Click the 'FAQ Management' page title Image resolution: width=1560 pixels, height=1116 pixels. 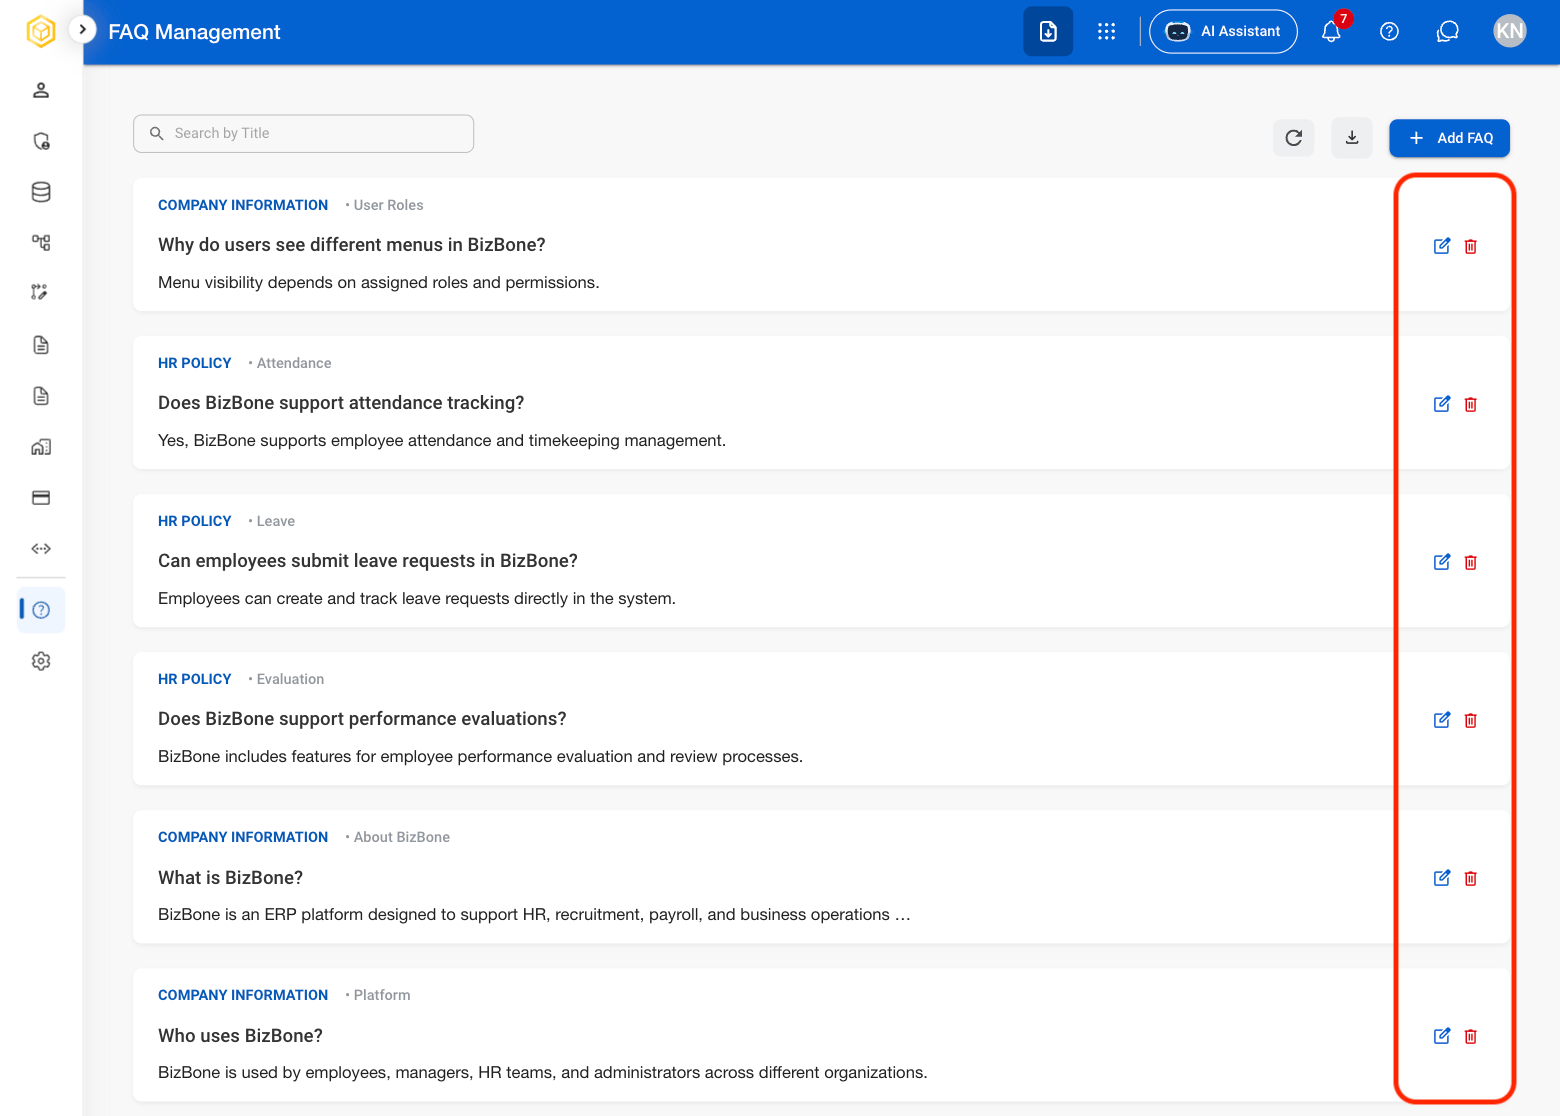(194, 32)
